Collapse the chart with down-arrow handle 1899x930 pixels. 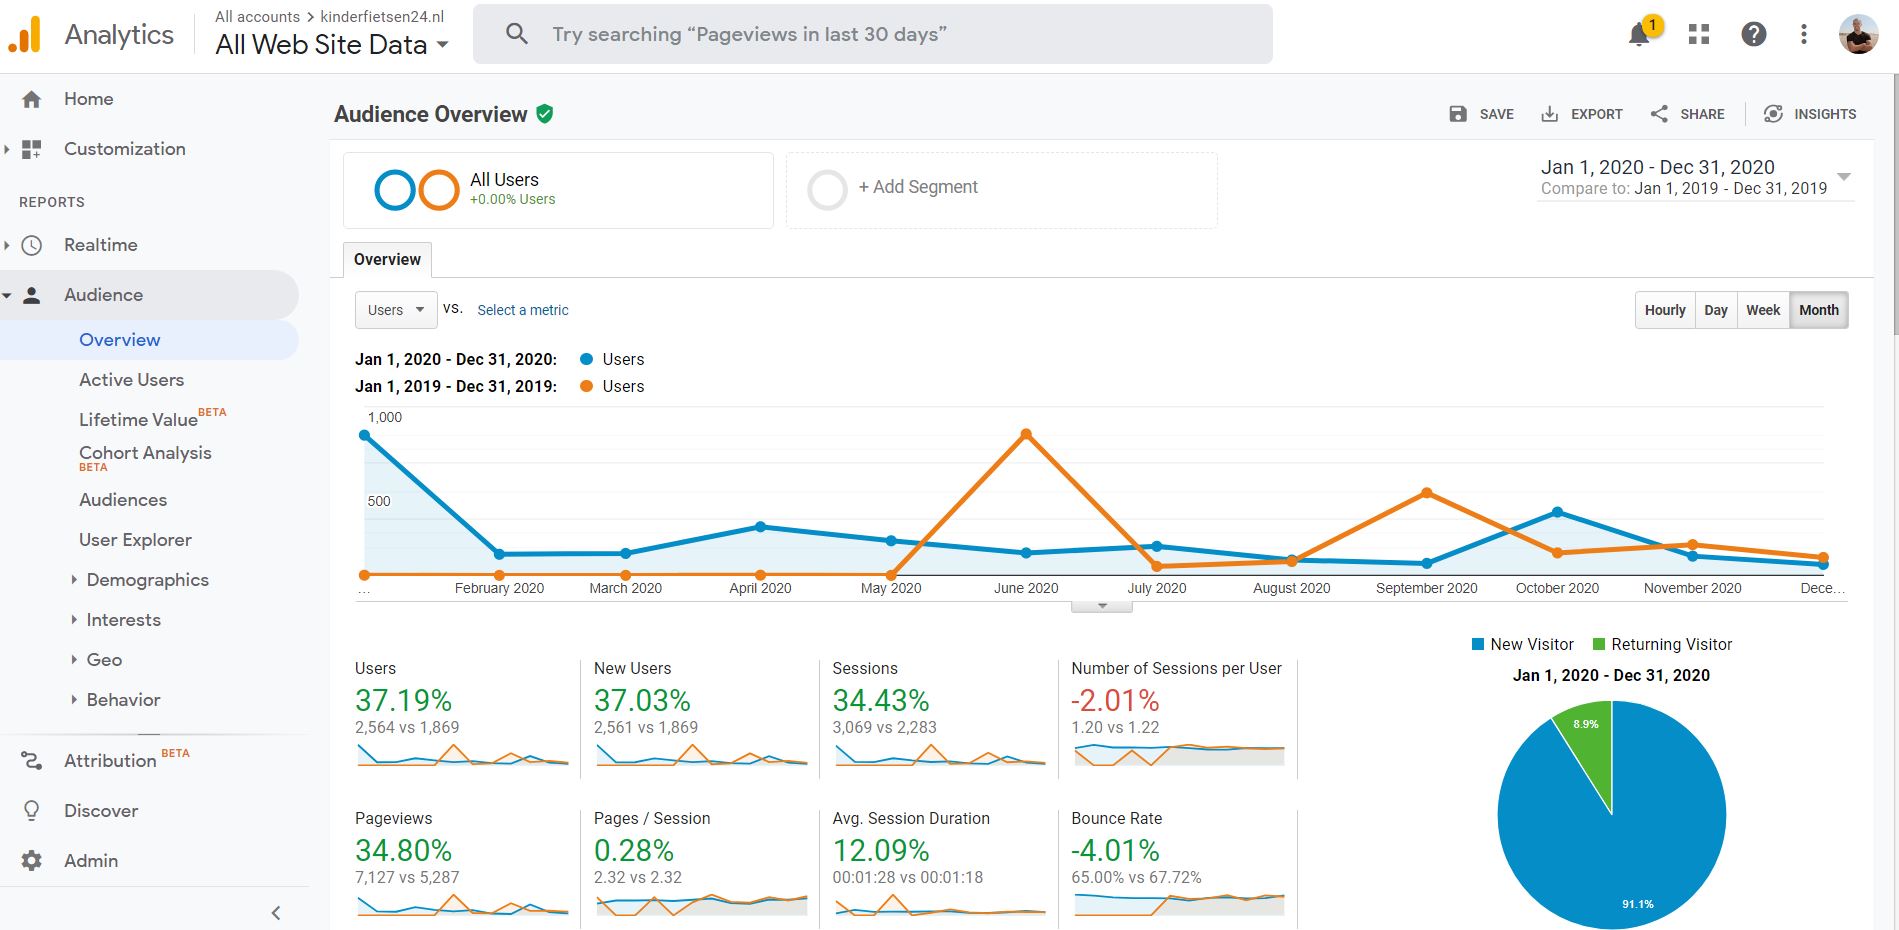(x=1102, y=606)
